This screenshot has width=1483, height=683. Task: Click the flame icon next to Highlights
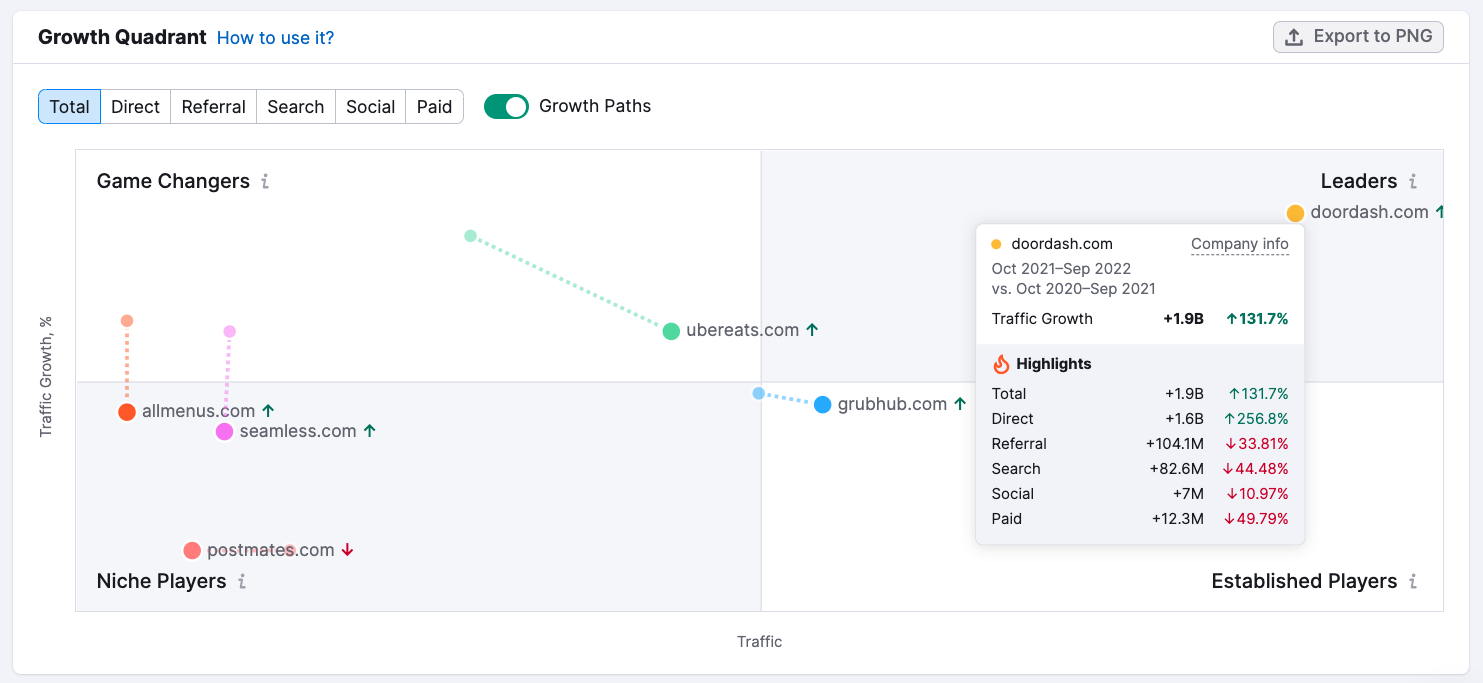[1001, 364]
